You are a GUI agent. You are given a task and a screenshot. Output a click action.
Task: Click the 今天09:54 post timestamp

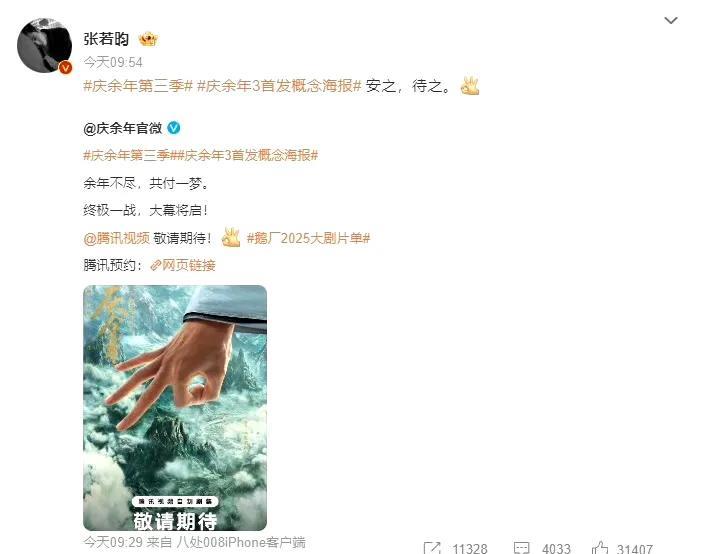[x=113, y=62]
